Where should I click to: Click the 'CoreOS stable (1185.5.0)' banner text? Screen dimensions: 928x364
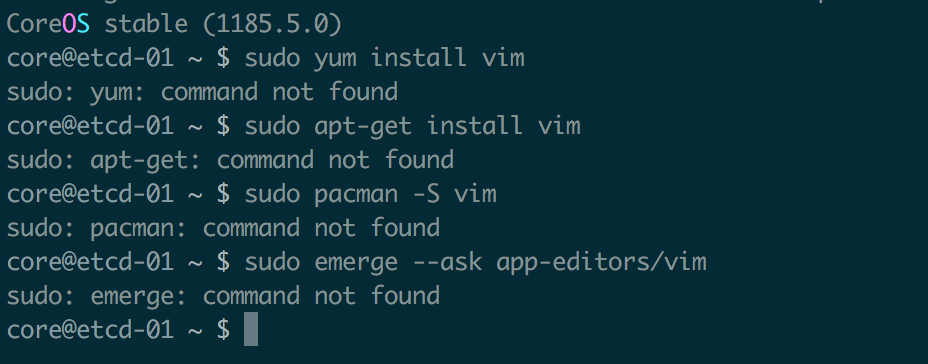click(x=175, y=24)
